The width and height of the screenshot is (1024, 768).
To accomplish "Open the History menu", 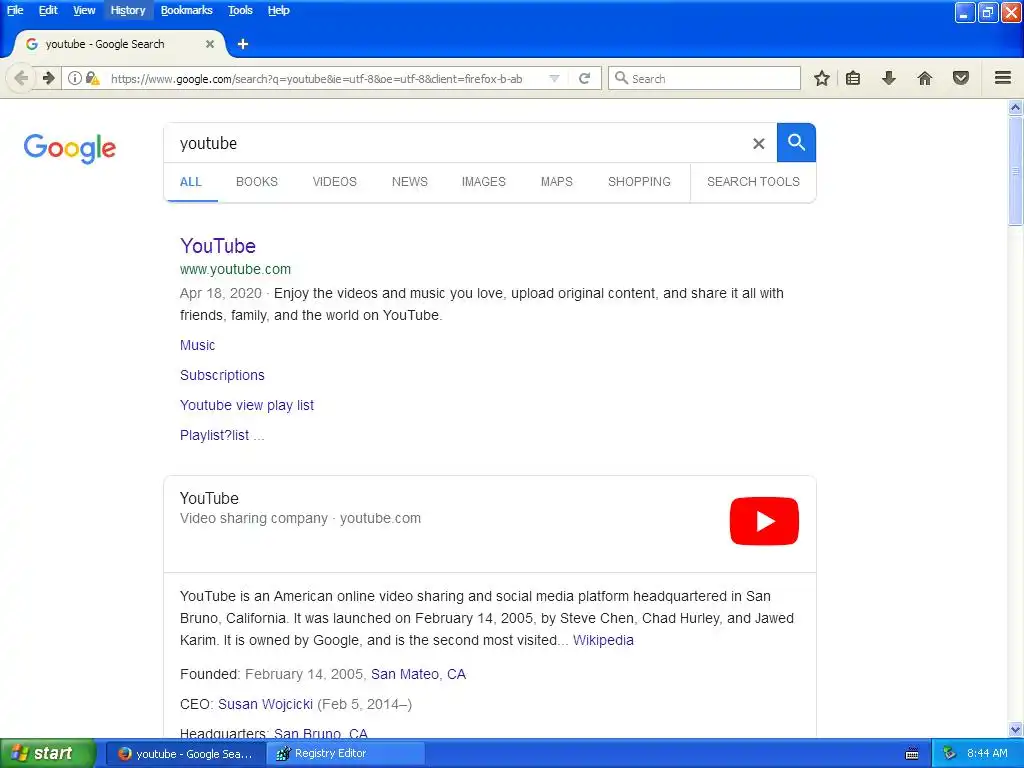I will 127,10.
